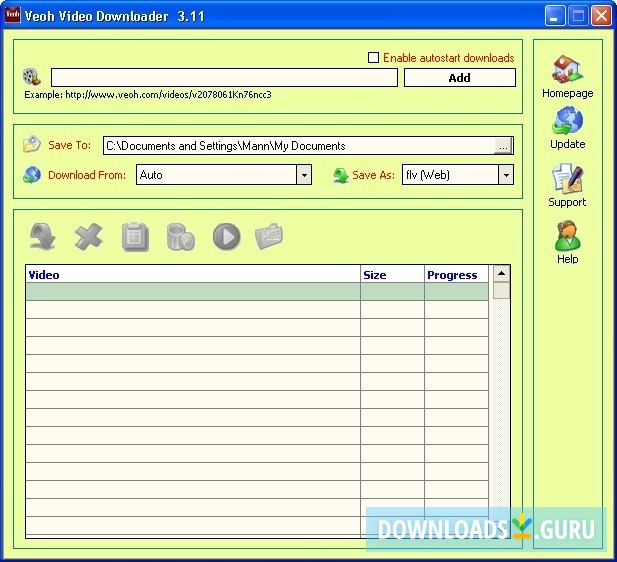Enable autostart downloads checkbox
The width and height of the screenshot is (617, 562).
(x=373, y=57)
